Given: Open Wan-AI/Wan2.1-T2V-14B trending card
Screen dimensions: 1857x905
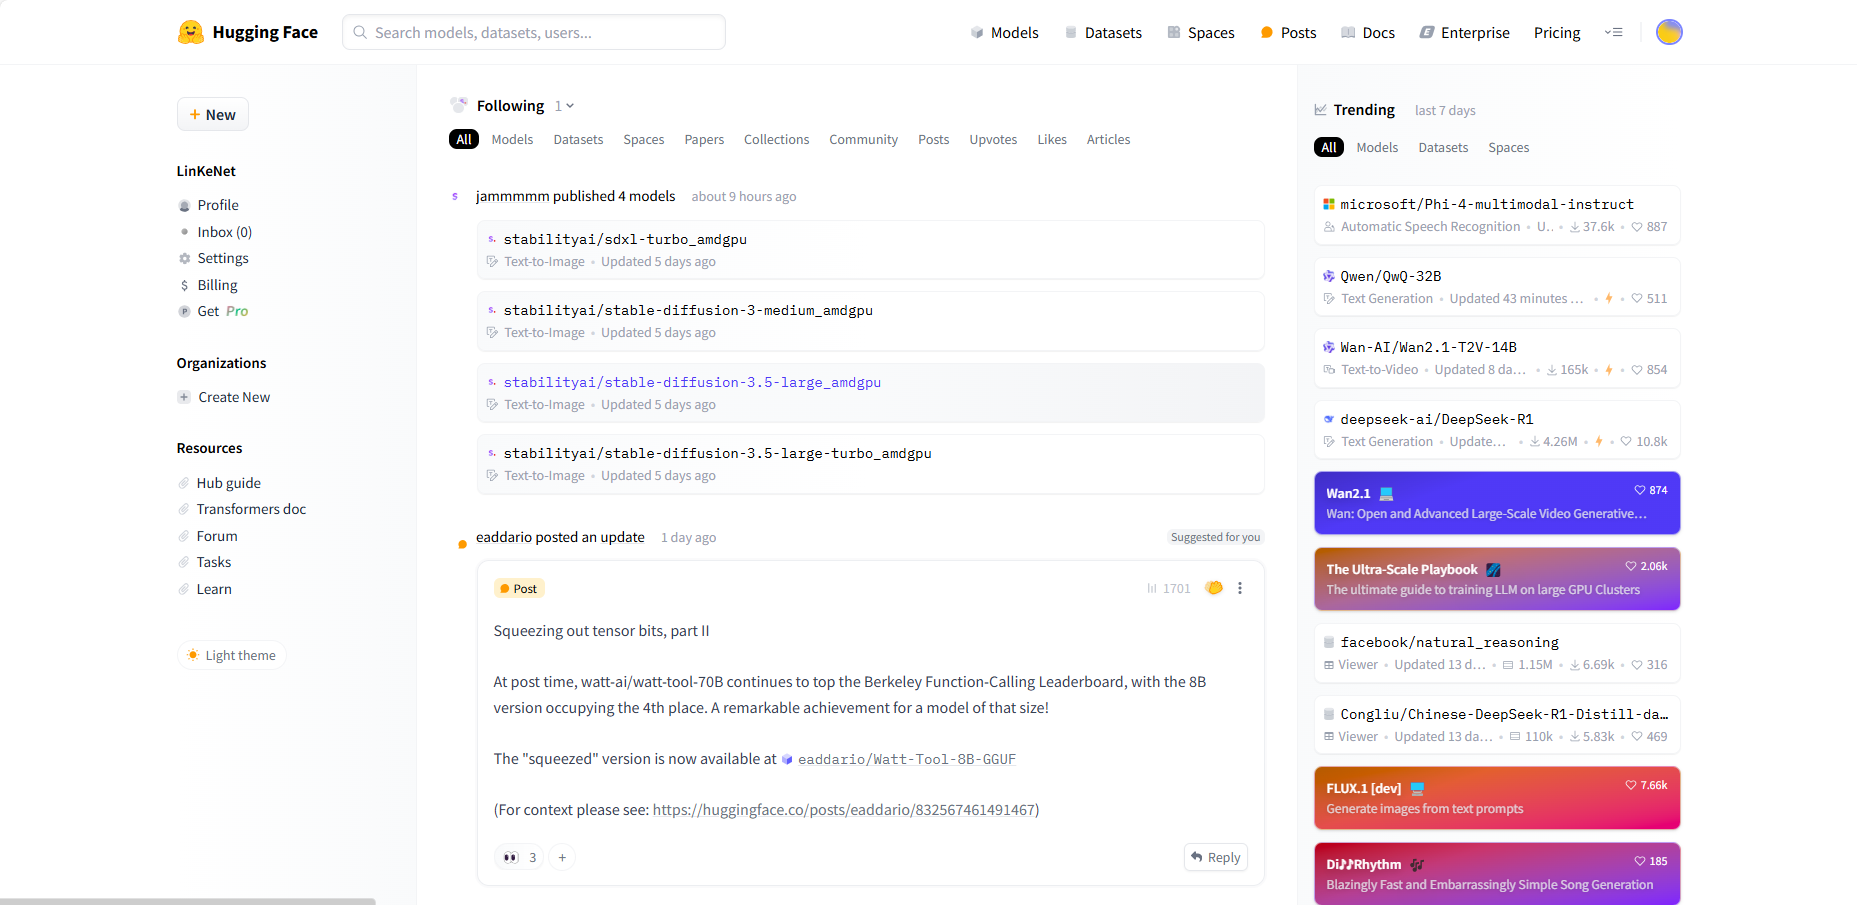Looking at the screenshot, I should (x=1496, y=358).
